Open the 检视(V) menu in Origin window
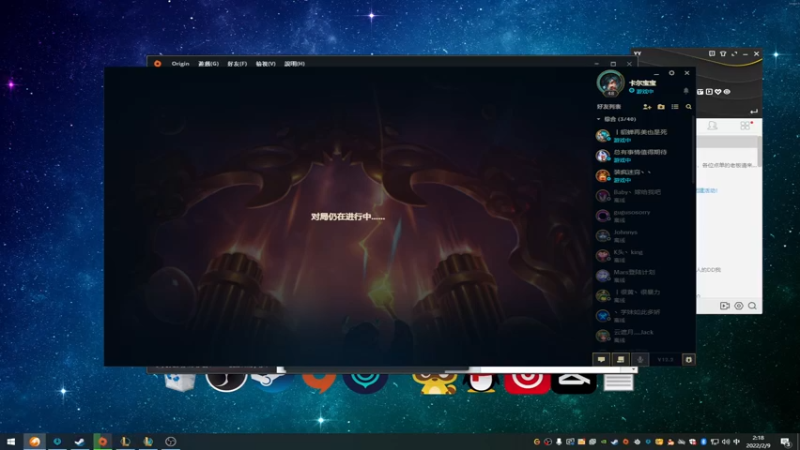 pyautogui.click(x=265, y=64)
